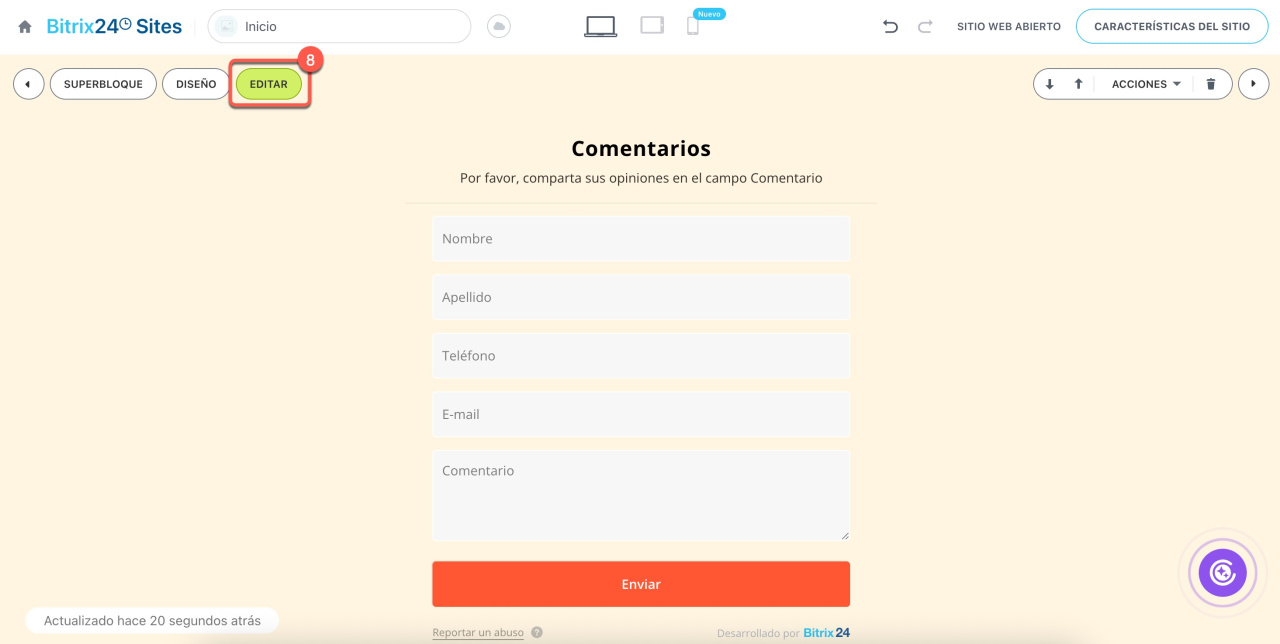
Task: Delete the block with trash icon
Action: click(x=1211, y=84)
